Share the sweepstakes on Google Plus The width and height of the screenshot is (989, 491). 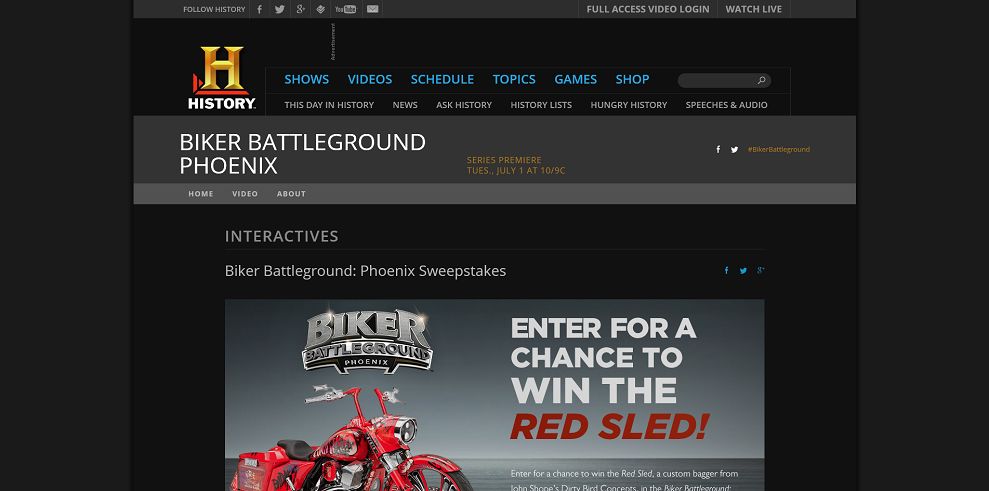[761, 271]
